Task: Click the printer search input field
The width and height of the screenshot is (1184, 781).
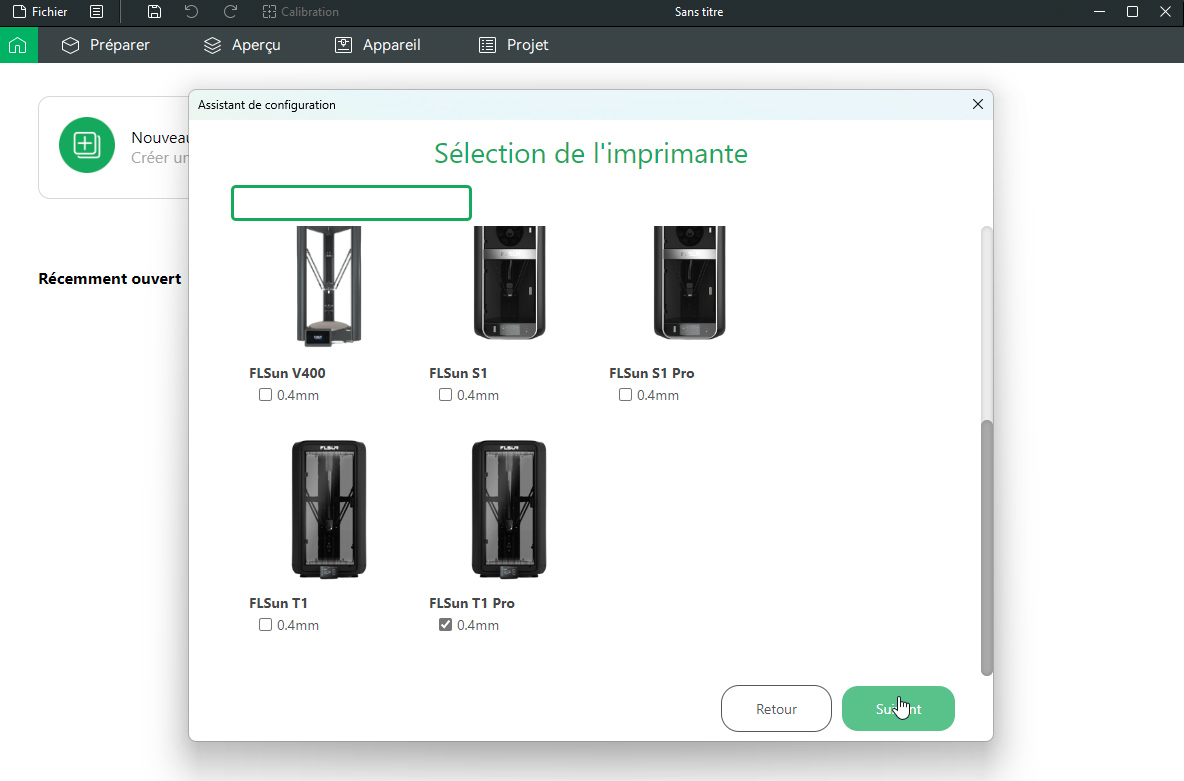Action: coord(351,203)
